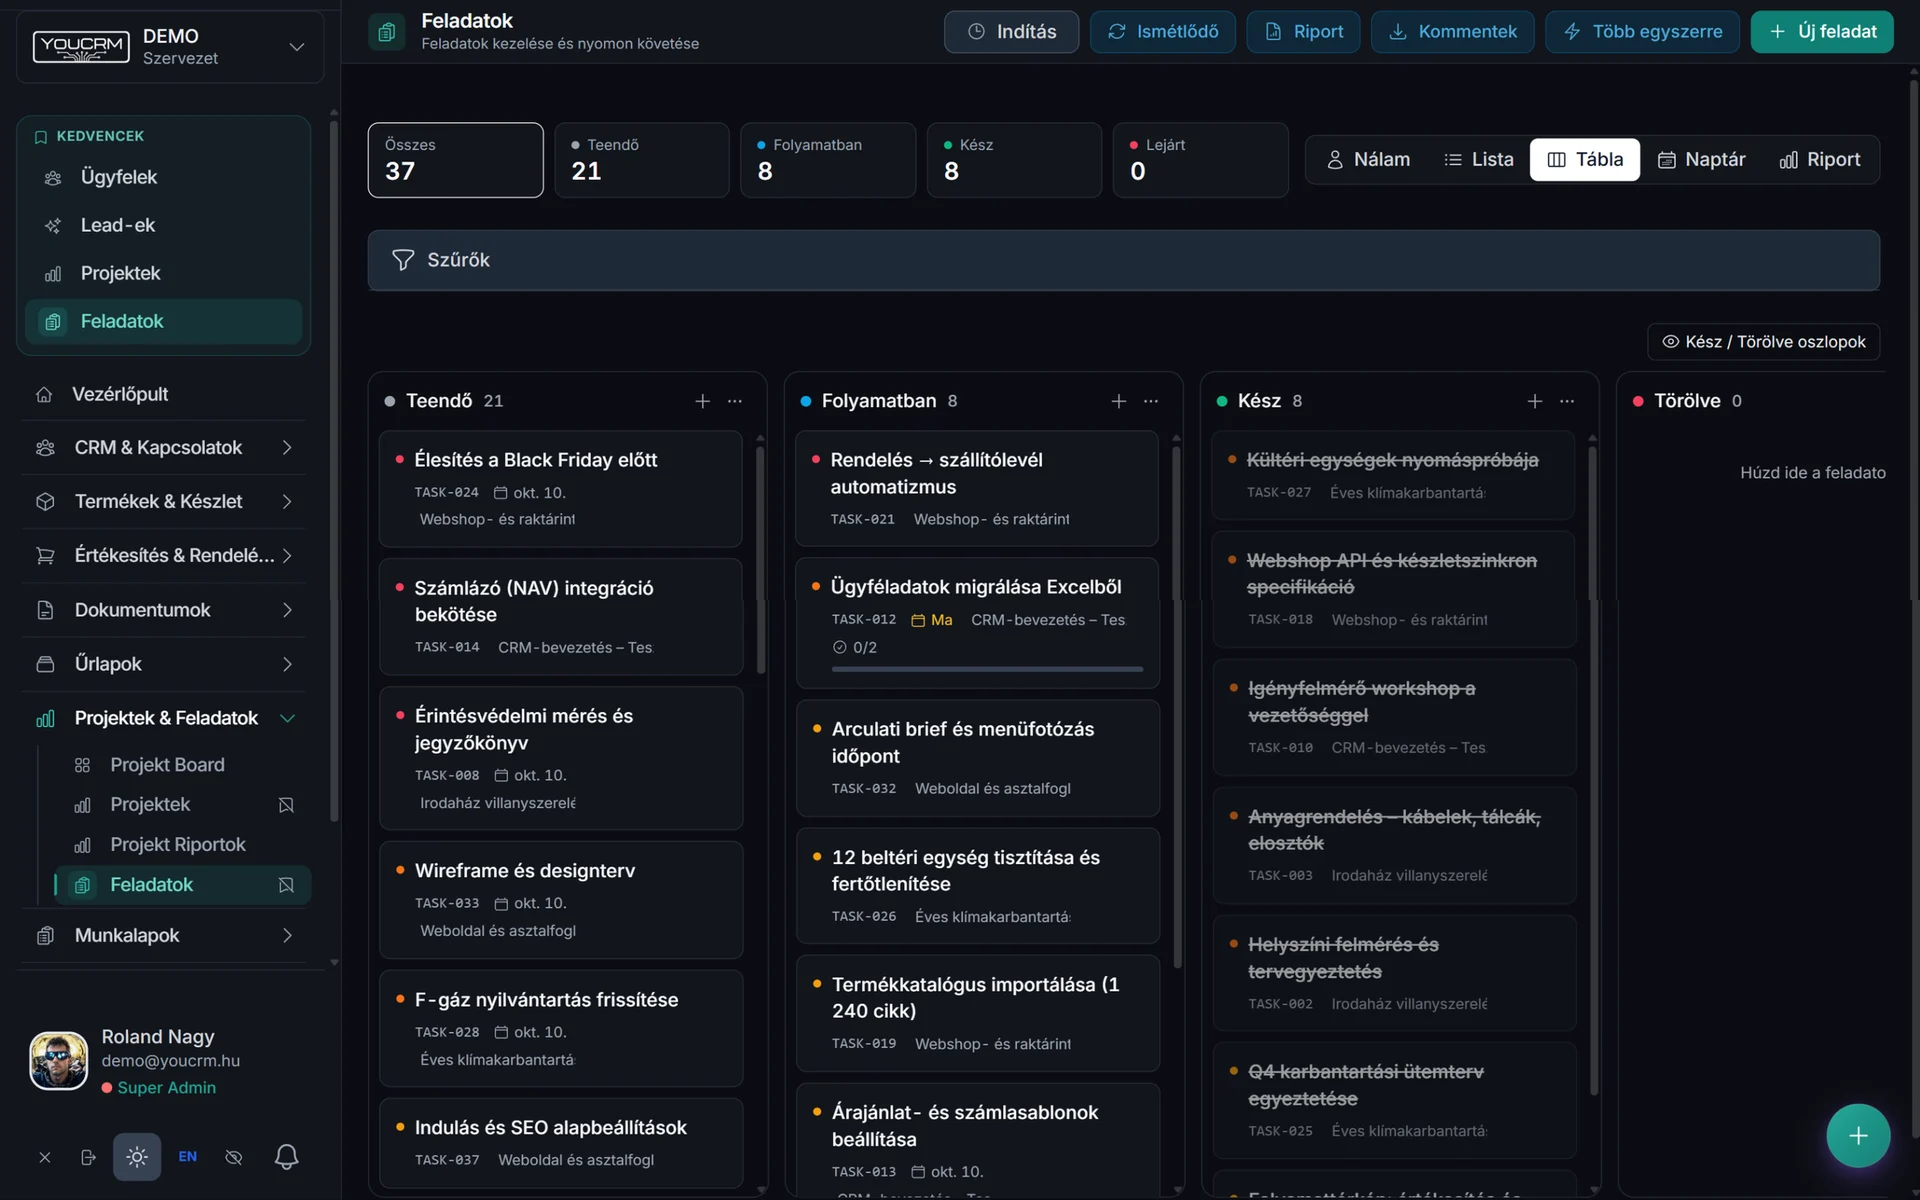1920x1200 pixels.
Task: Switch to Lista view tab
Action: pyautogui.click(x=1478, y=160)
